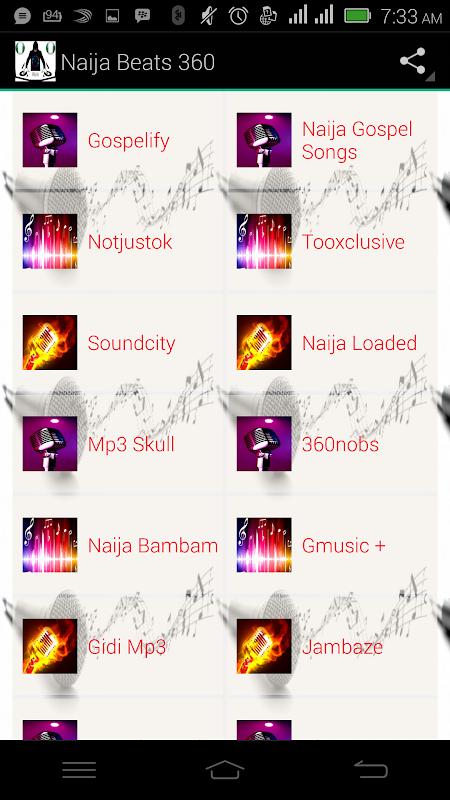Open Mp3 Skull source
450x800 pixels.
131,444
